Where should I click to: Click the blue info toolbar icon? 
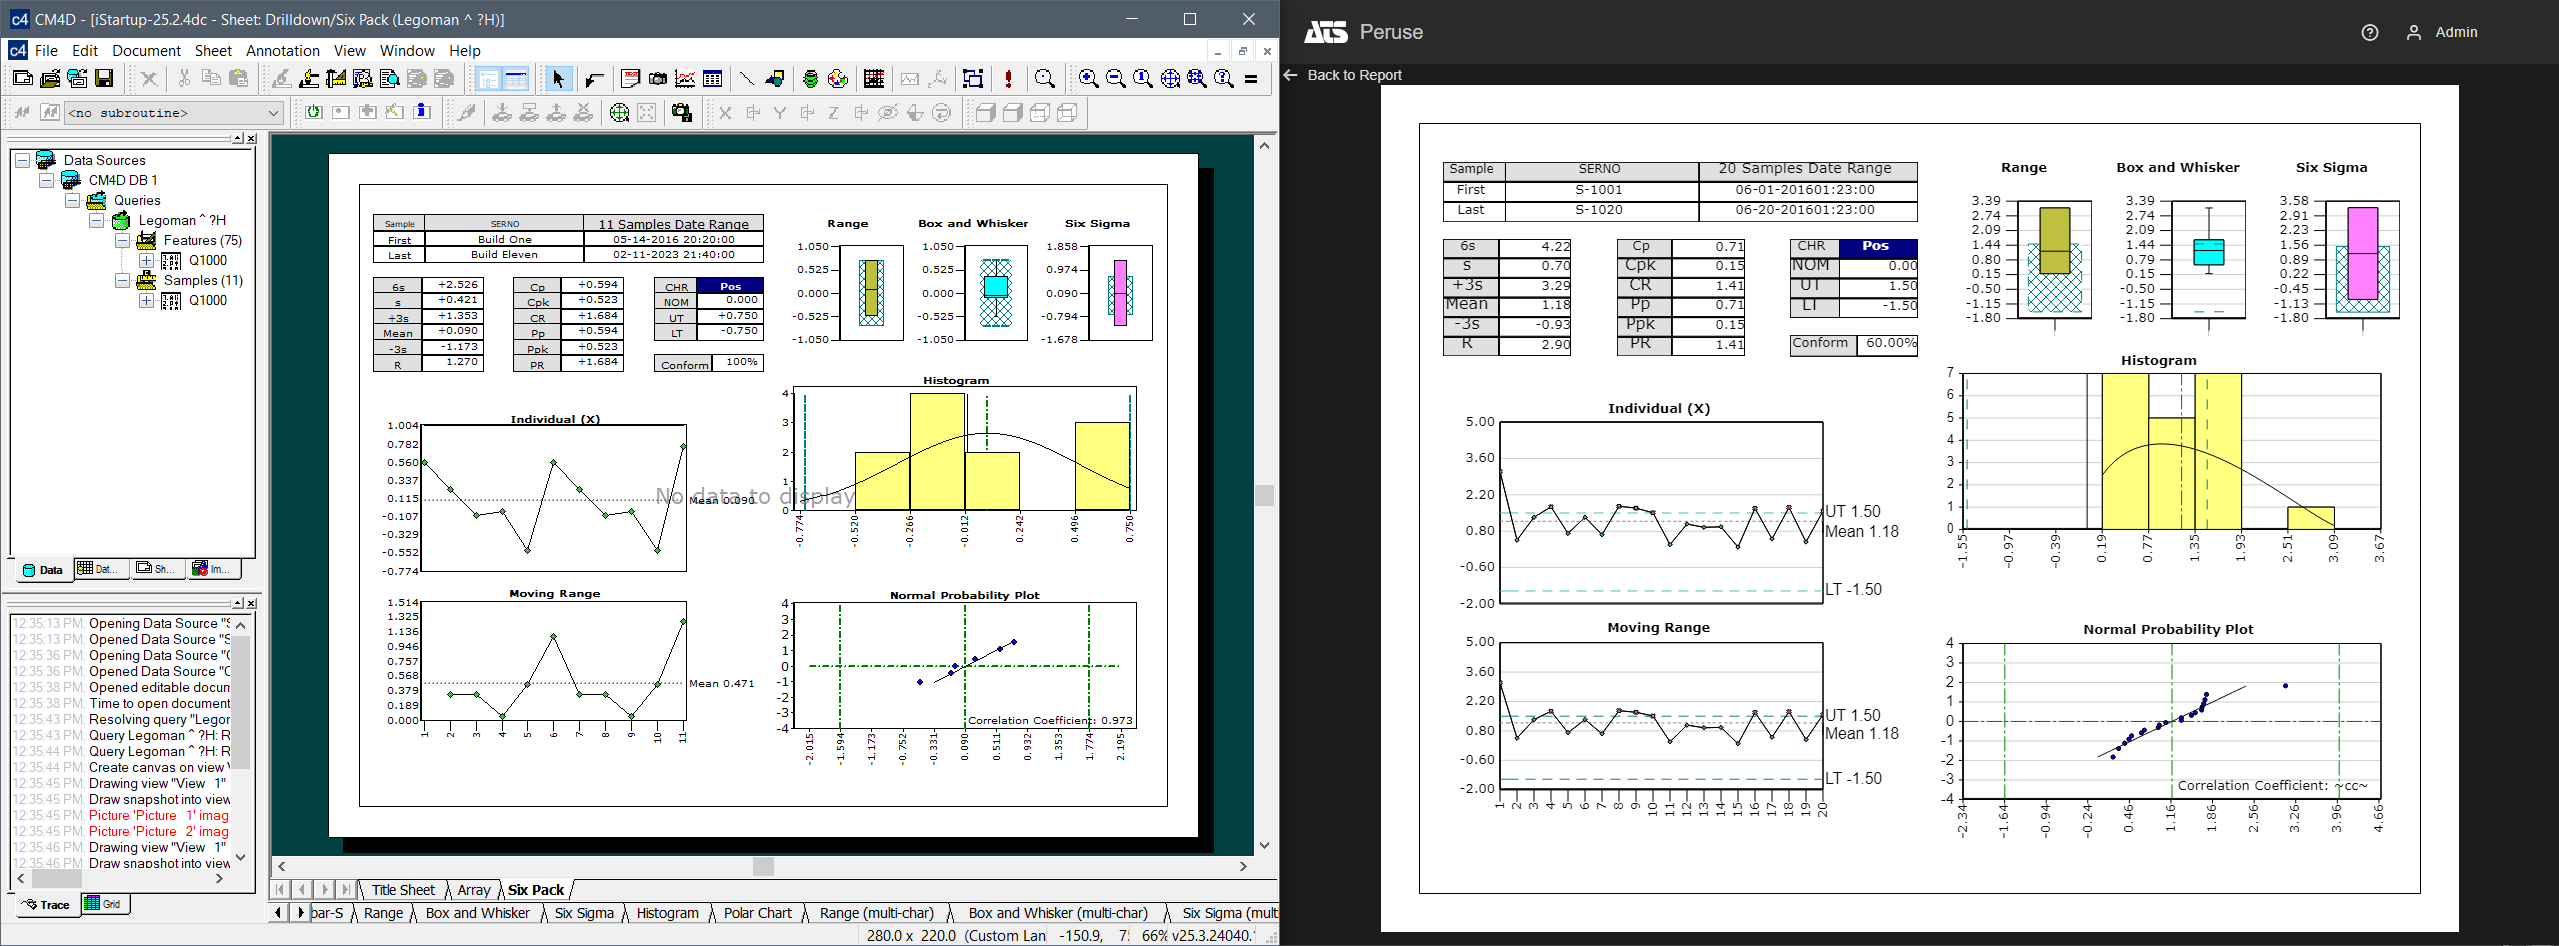422,112
